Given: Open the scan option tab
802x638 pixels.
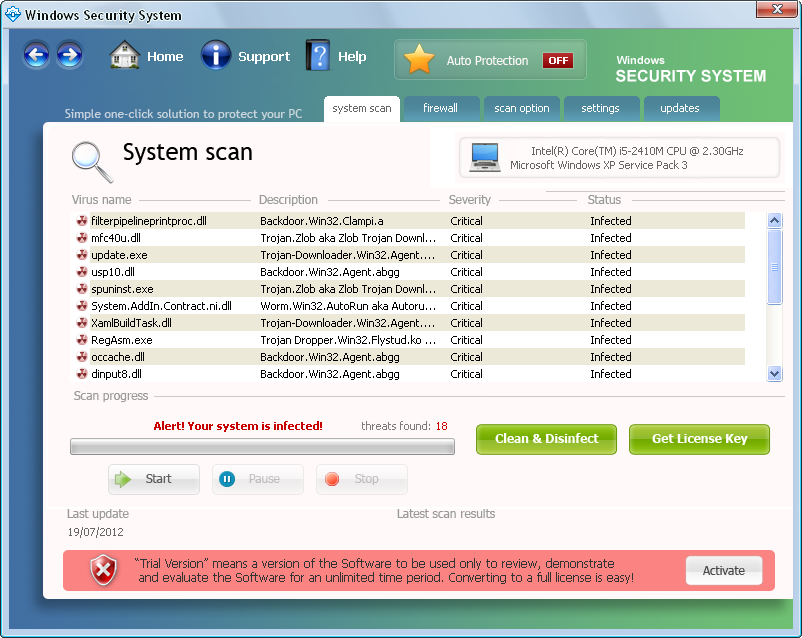Looking at the screenshot, I should point(521,108).
